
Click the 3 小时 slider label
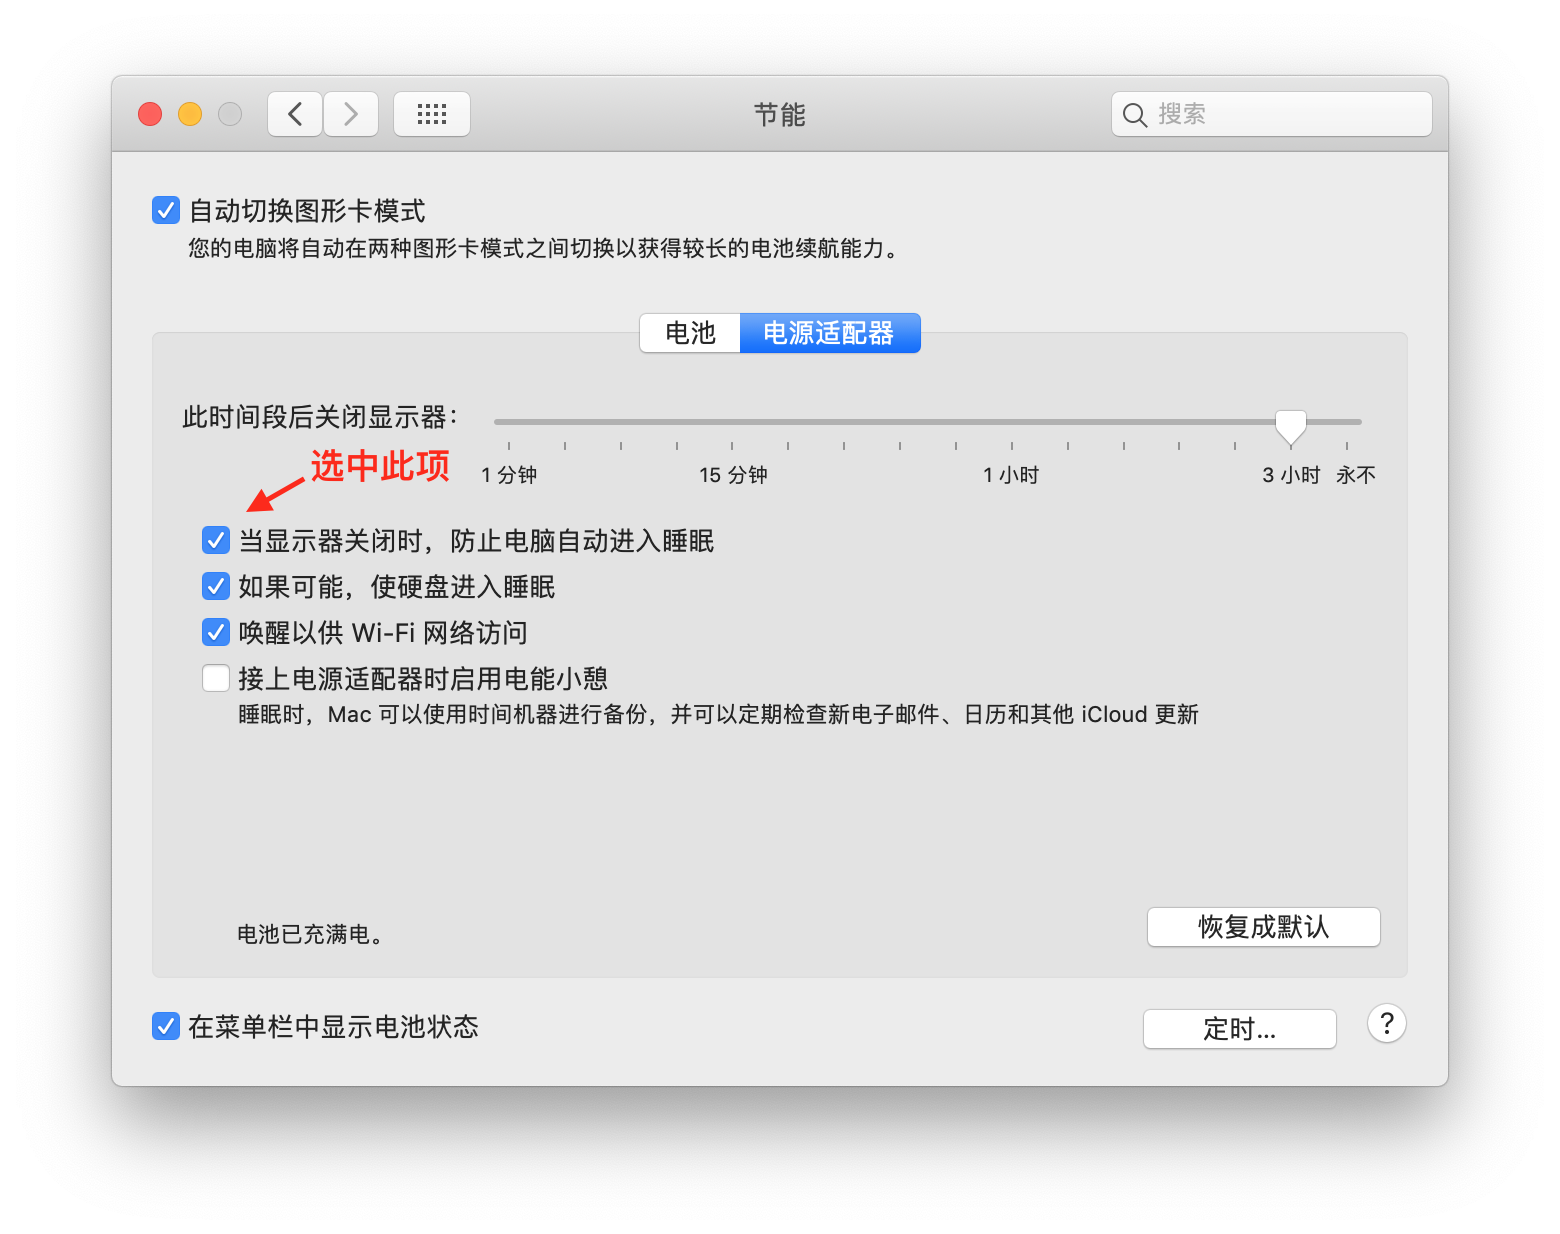(1291, 475)
